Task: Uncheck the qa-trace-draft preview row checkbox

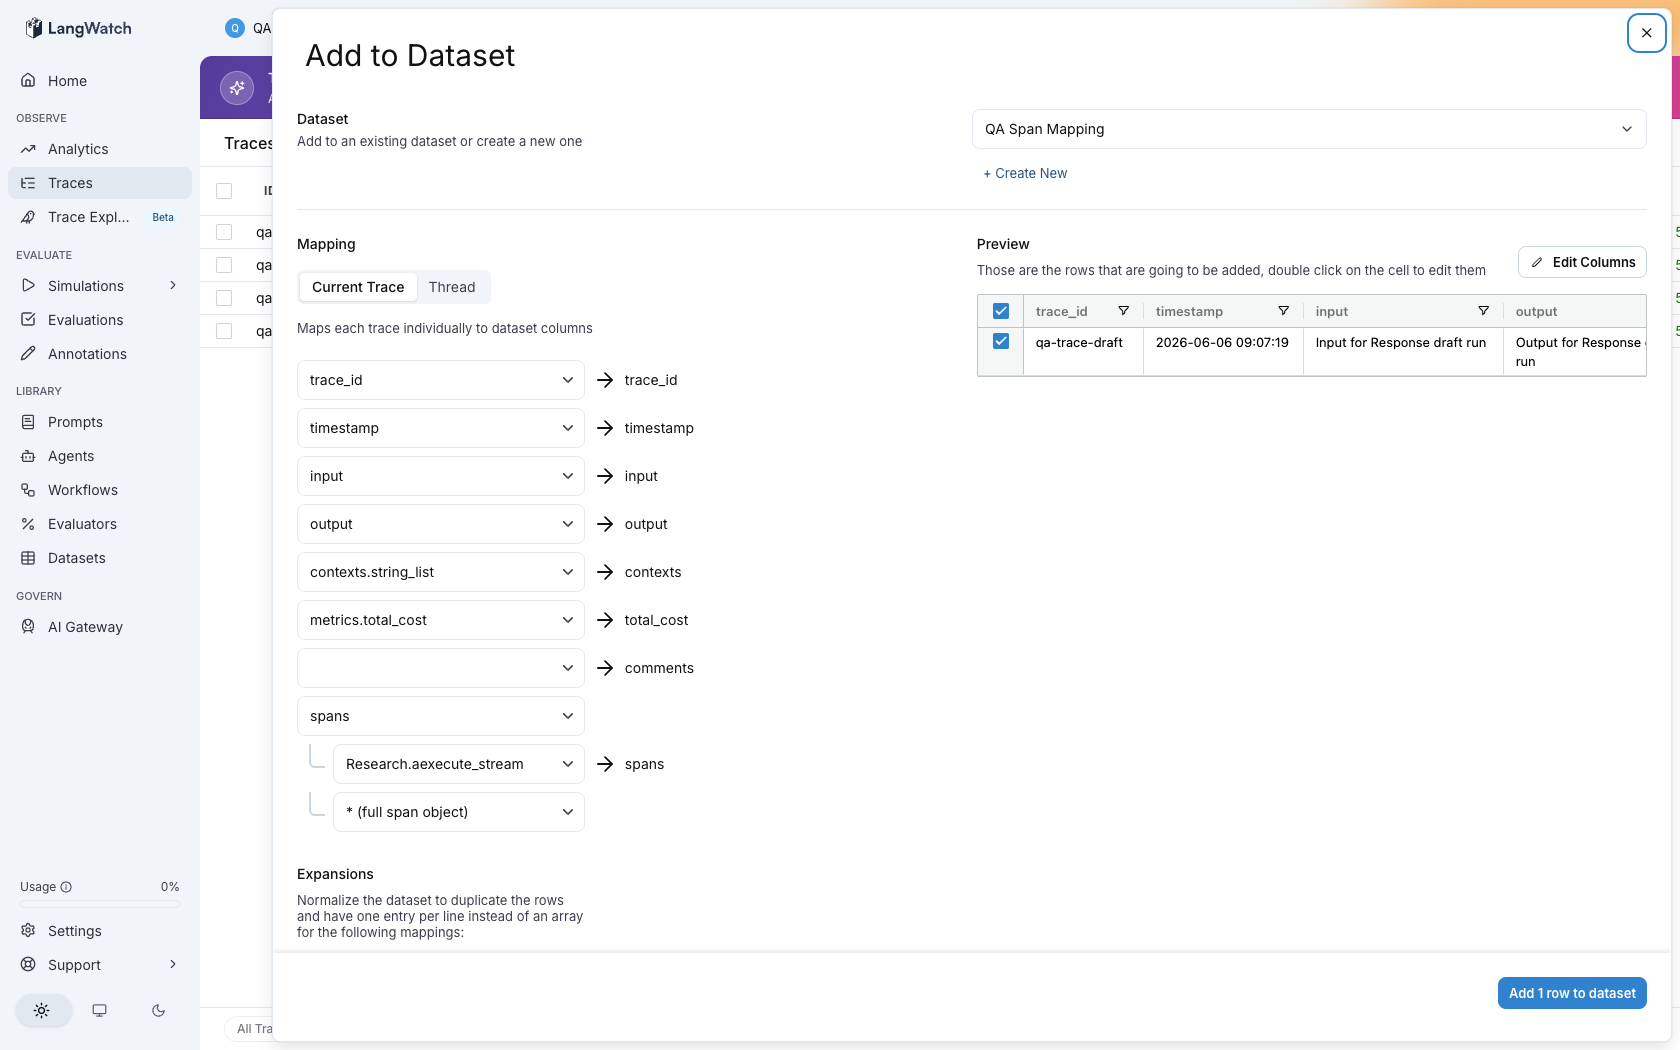Action: (1001, 341)
